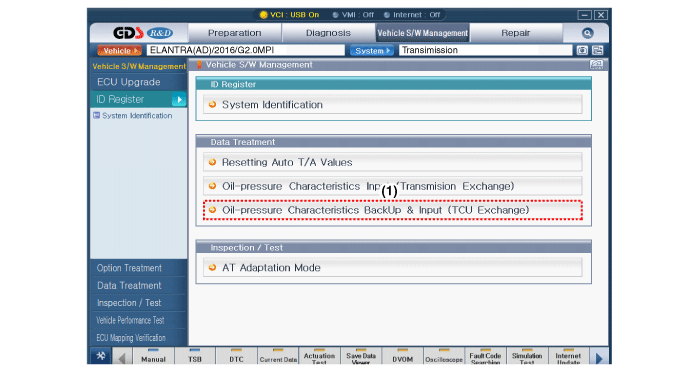Open DTC from bottom toolbar

pos(236,356)
